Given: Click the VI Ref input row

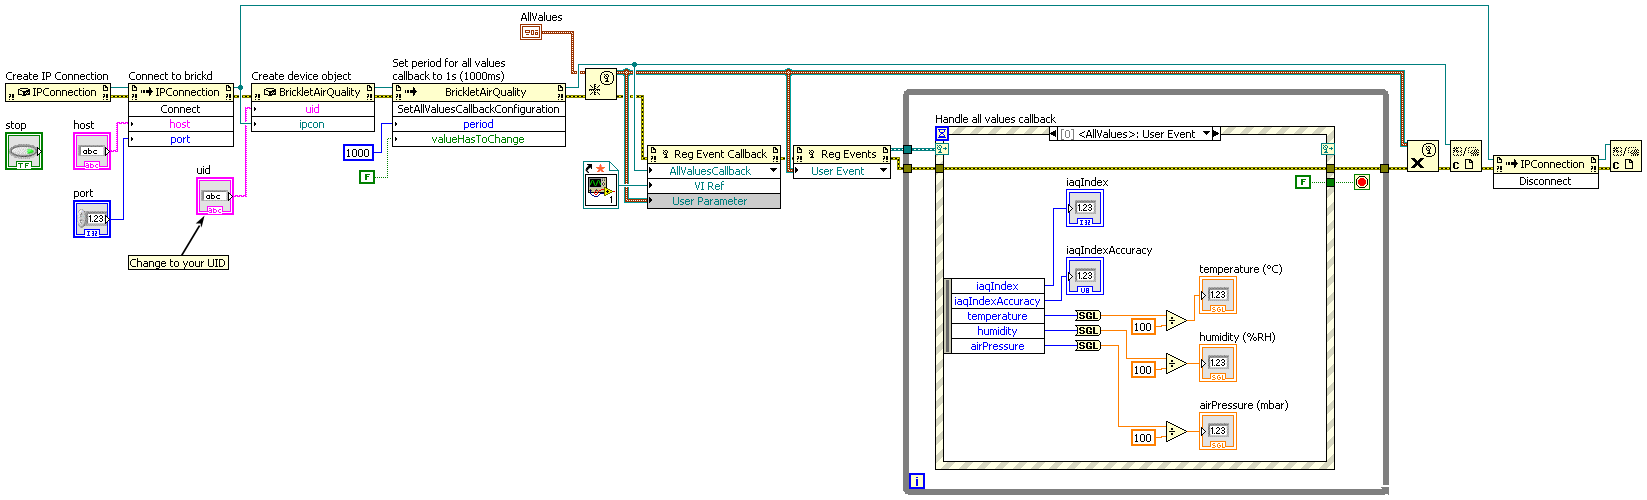Looking at the screenshot, I should click(x=714, y=186).
